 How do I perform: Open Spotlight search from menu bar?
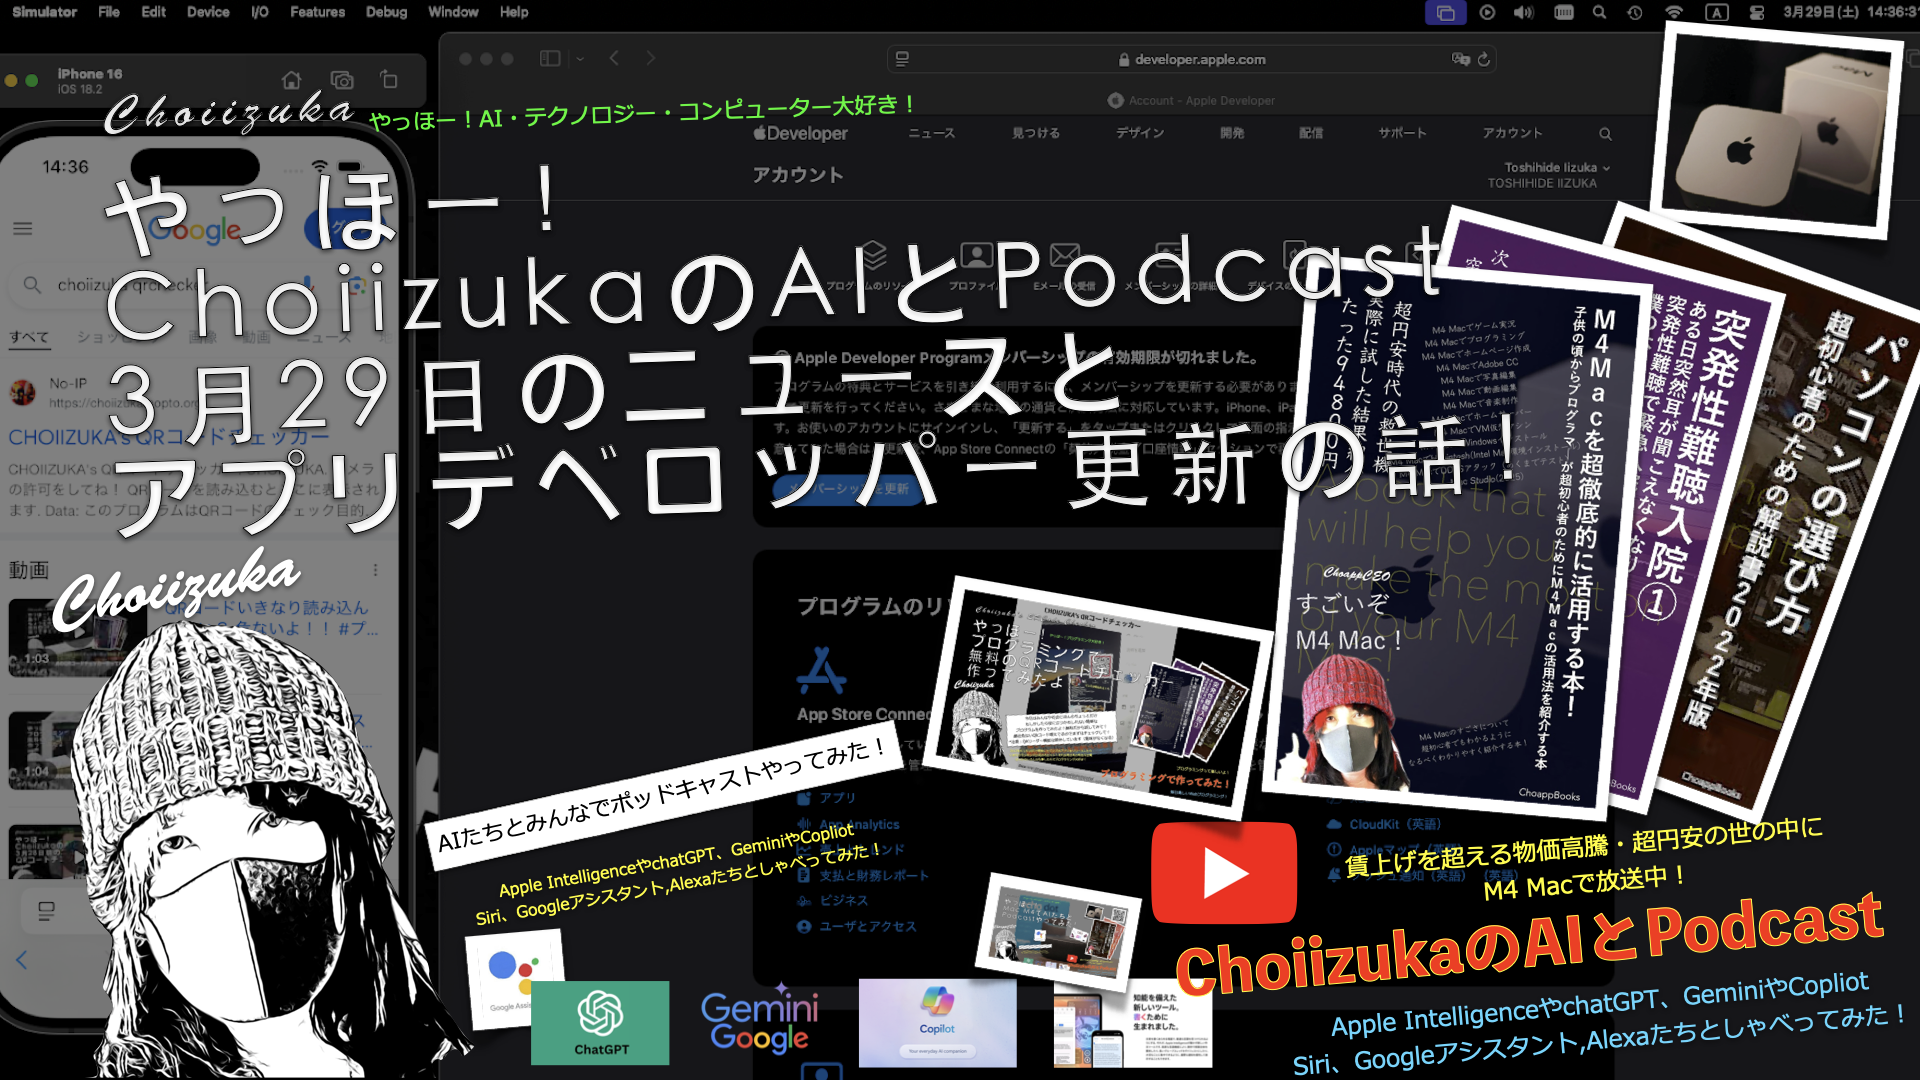[1599, 12]
